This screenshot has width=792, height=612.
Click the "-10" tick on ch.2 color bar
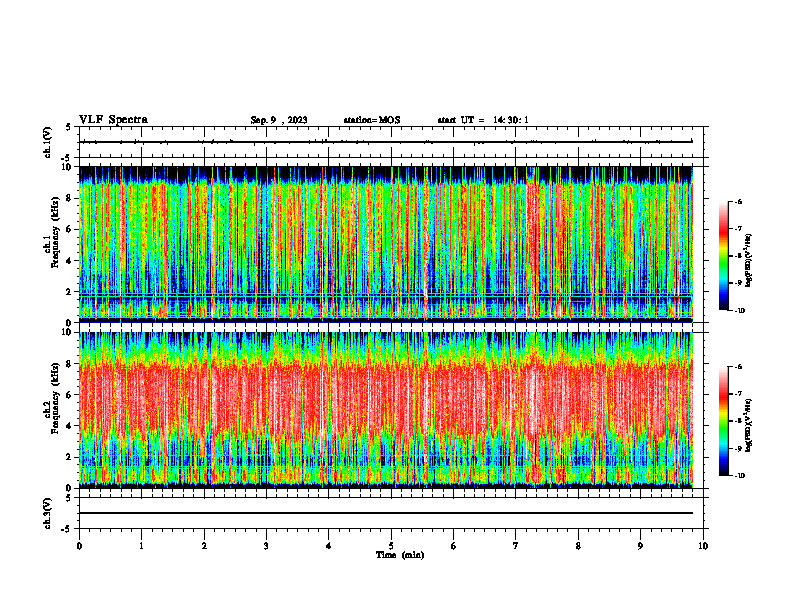tap(740, 476)
